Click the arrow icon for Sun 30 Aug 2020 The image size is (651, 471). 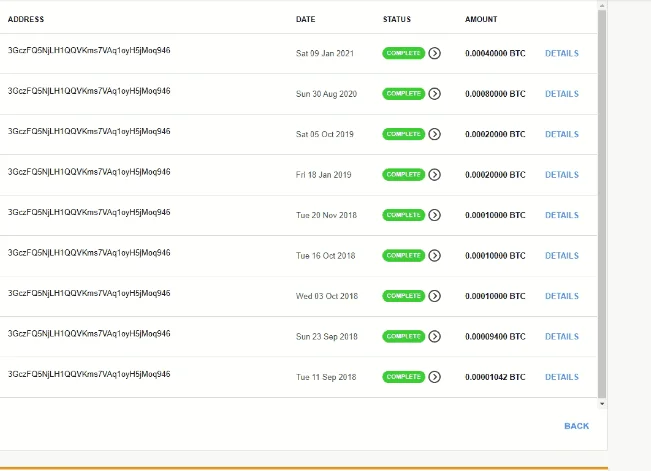(x=434, y=94)
